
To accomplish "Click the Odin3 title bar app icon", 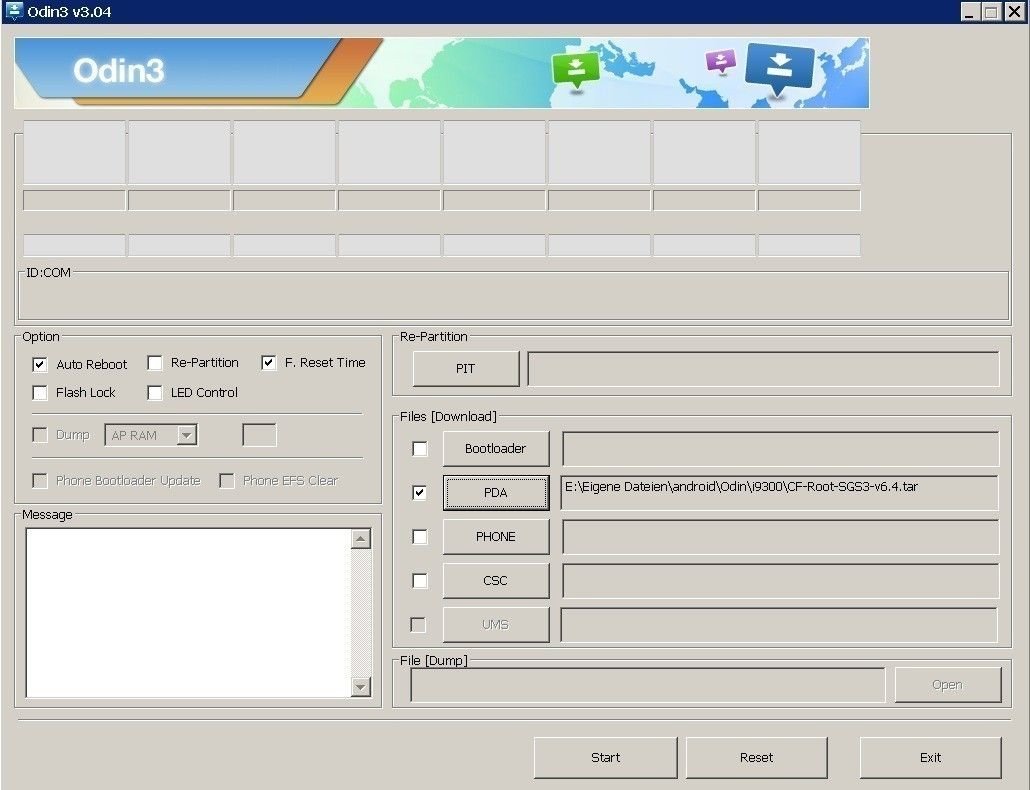I will (x=13, y=11).
